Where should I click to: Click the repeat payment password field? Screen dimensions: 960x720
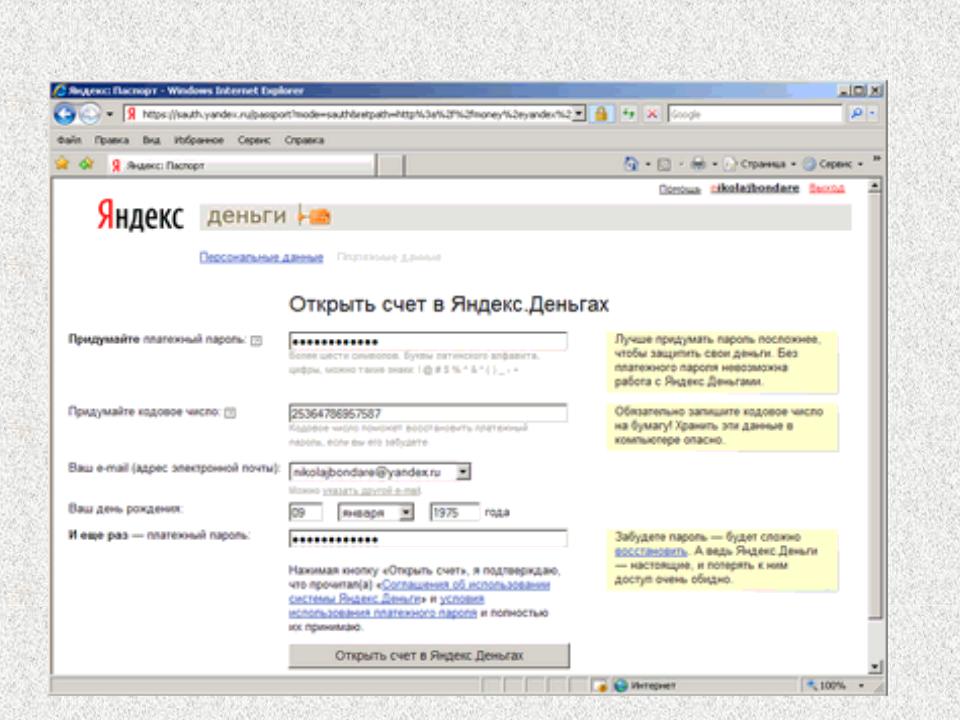click(x=428, y=539)
